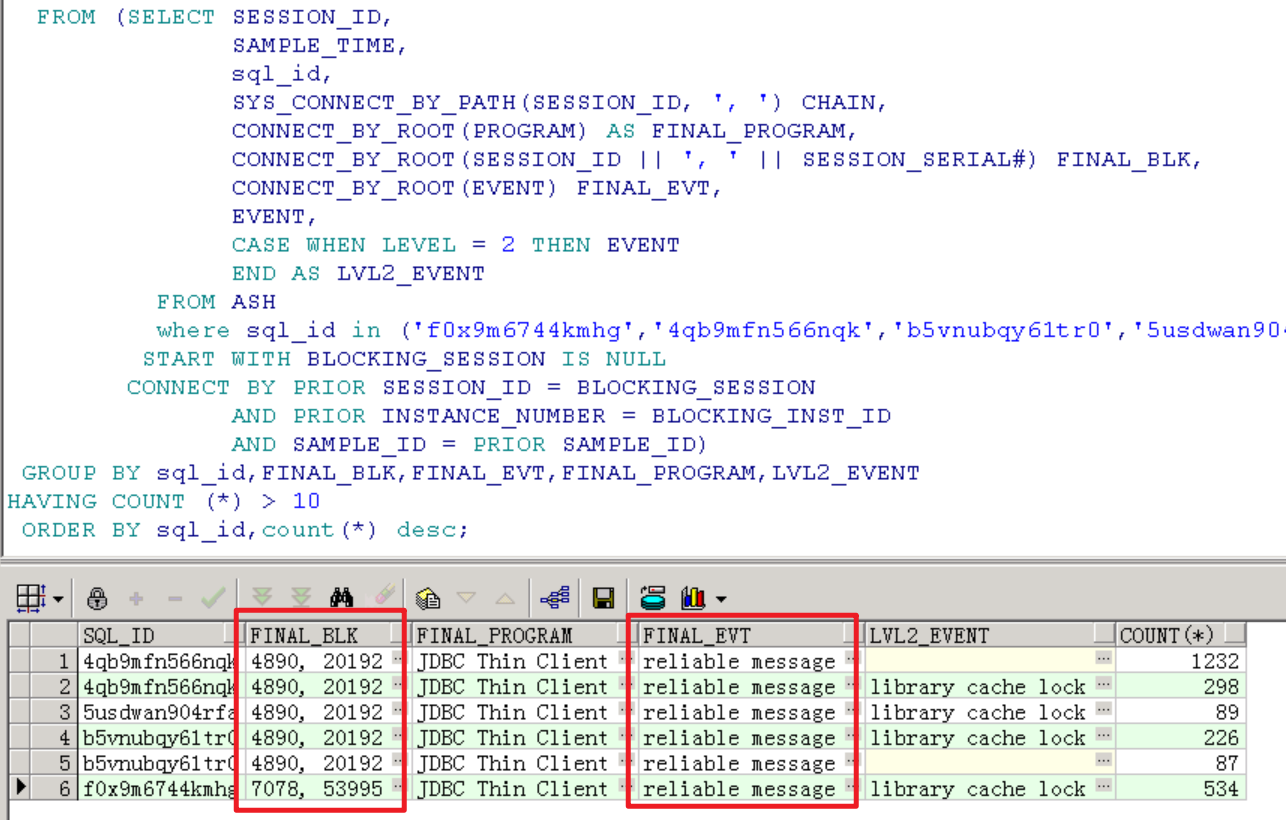
Task: Open Query By Example binoculars icon
Action: coord(341,598)
